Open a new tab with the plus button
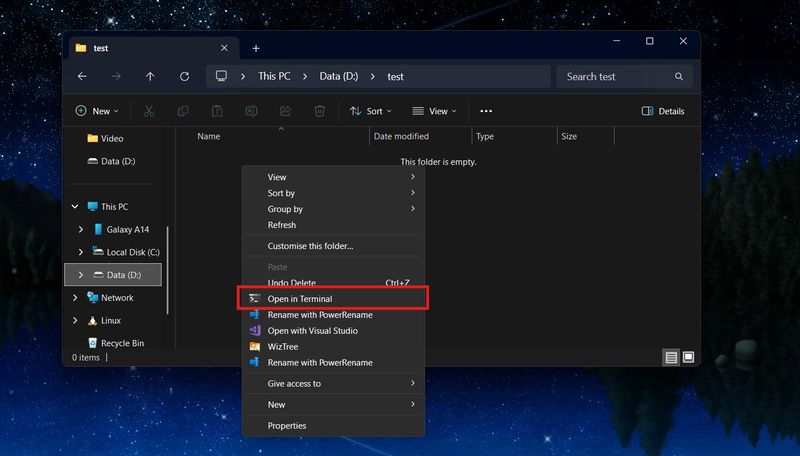The width and height of the screenshot is (800, 456). 256,48
